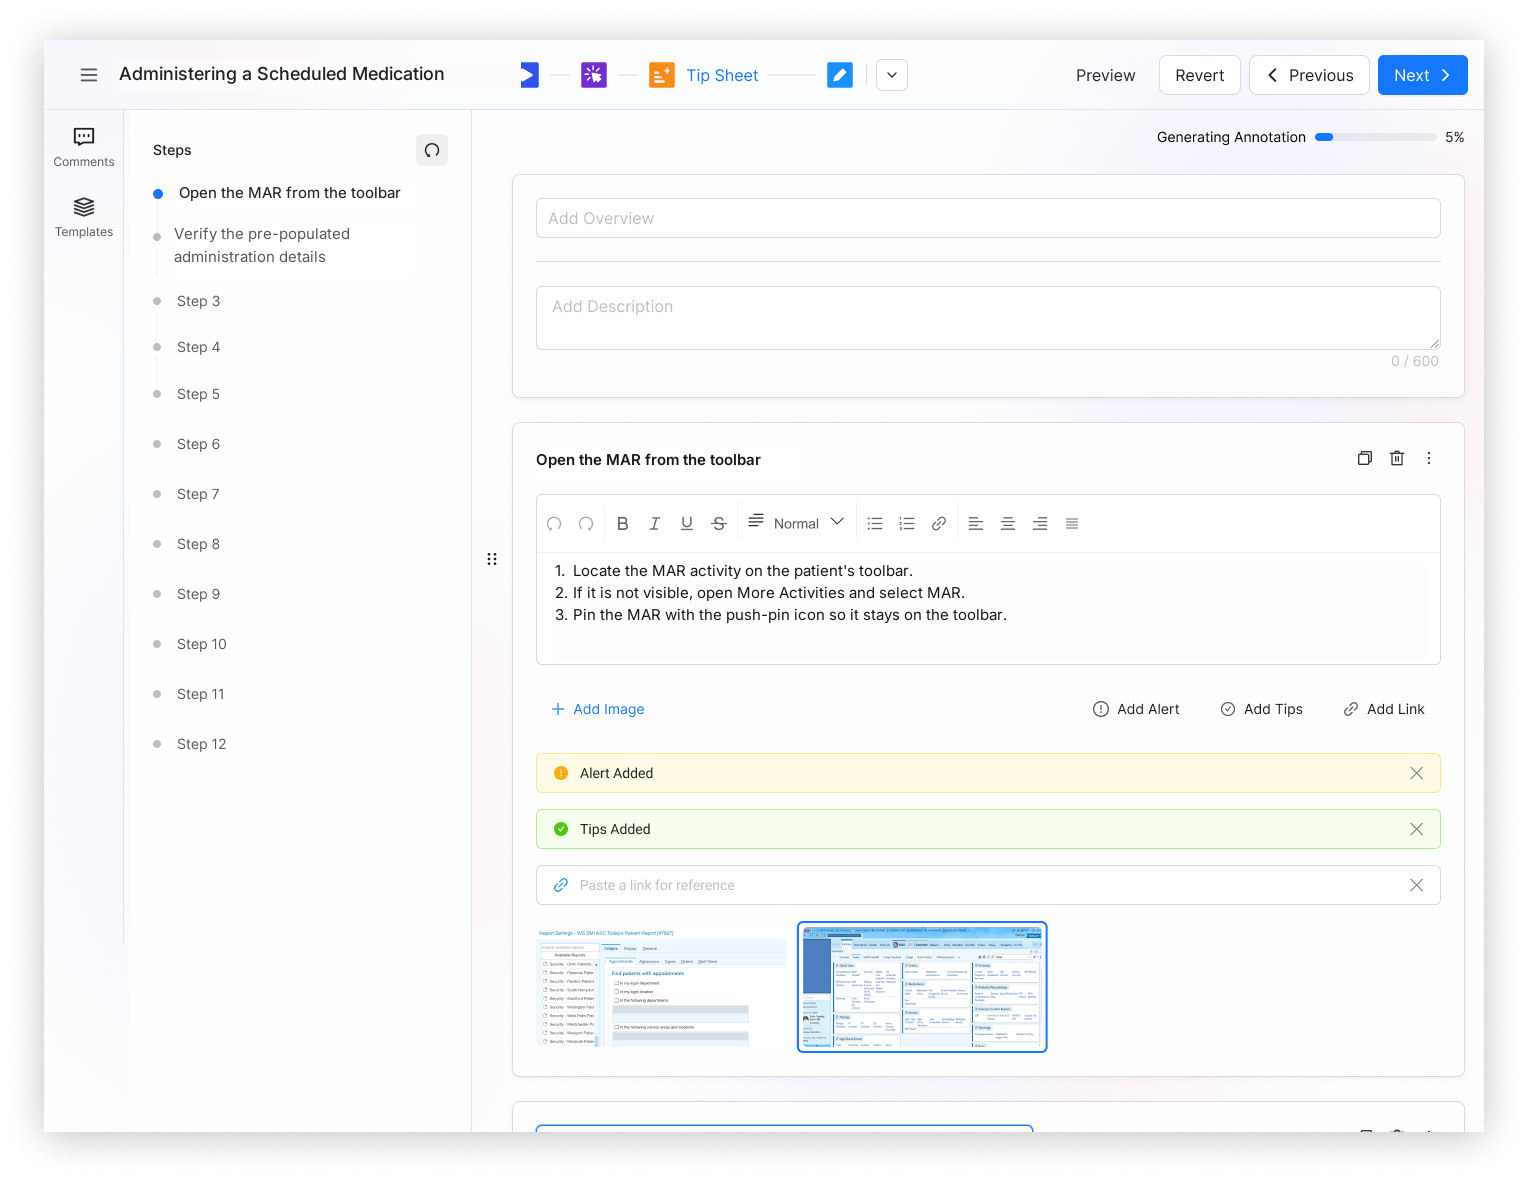Redo edit in editor toolbar

coord(586,523)
